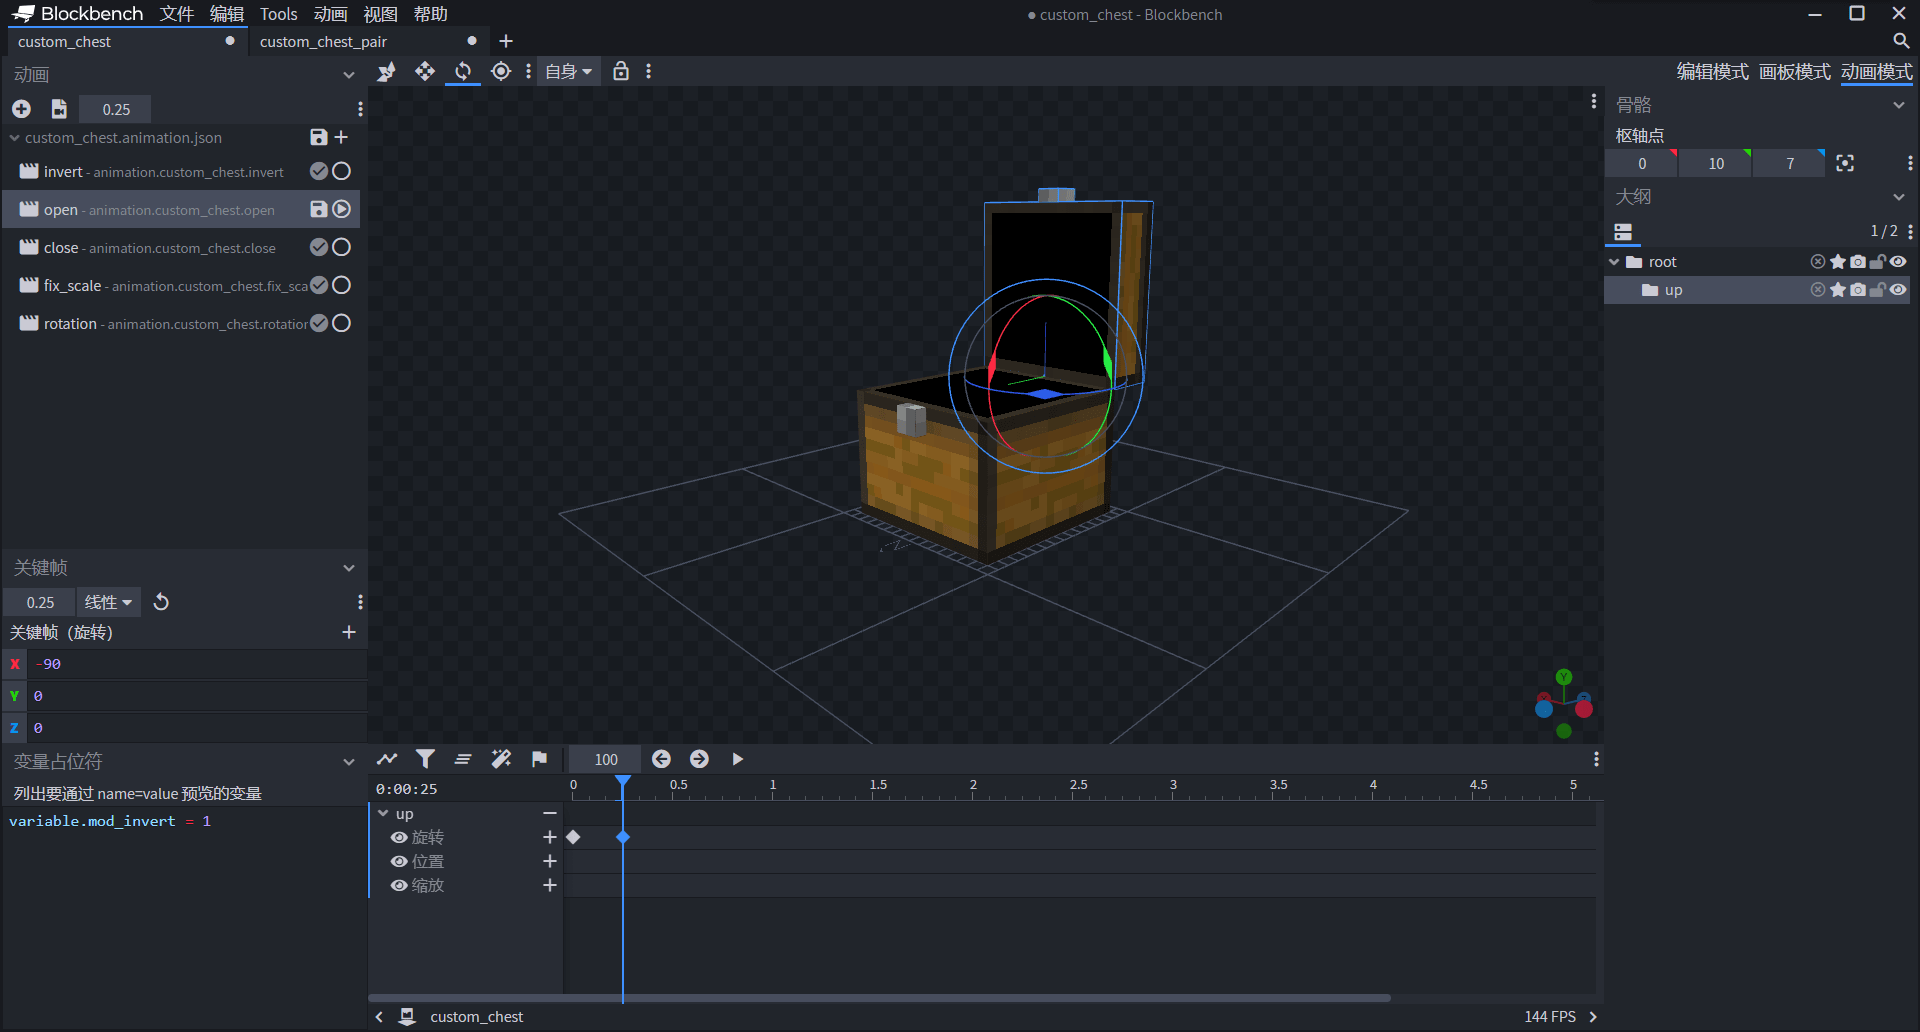Open toolbar options next to lock icon

pos(649,71)
